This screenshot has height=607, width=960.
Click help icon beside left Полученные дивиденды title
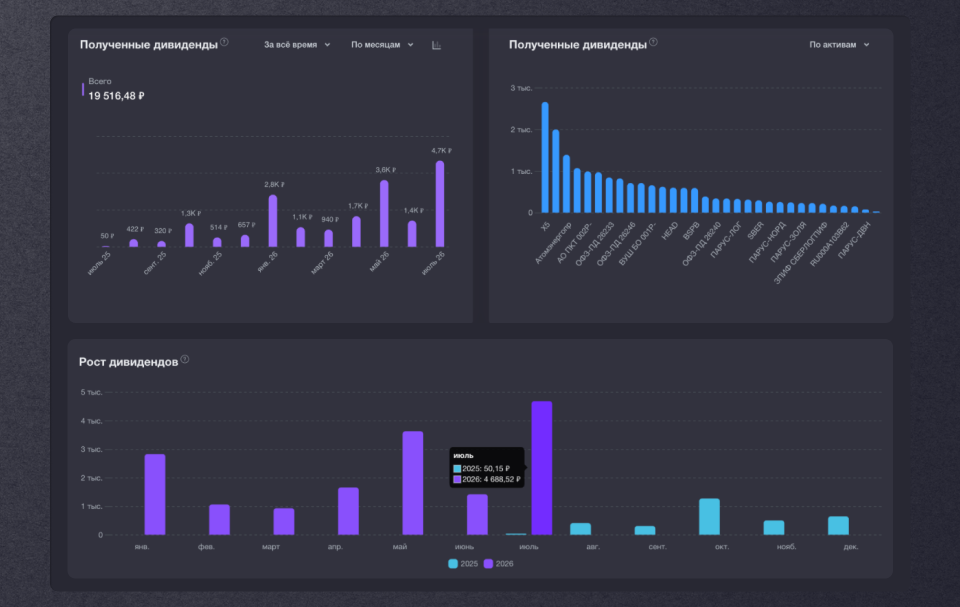[x=225, y=42]
